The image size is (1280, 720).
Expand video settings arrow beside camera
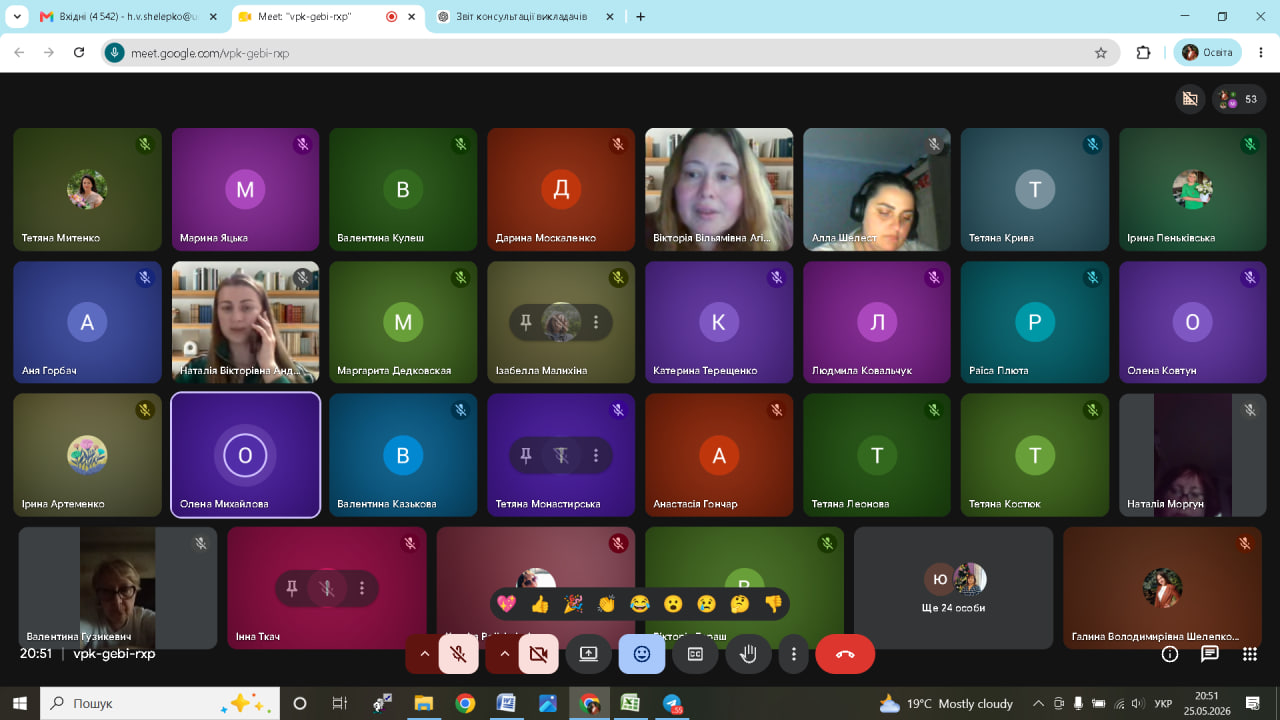(x=504, y=654)
